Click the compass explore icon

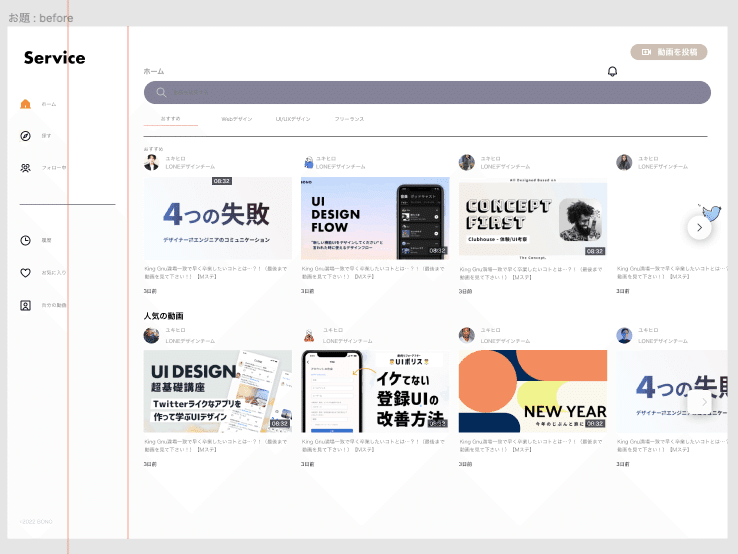[x=25, y=136]
